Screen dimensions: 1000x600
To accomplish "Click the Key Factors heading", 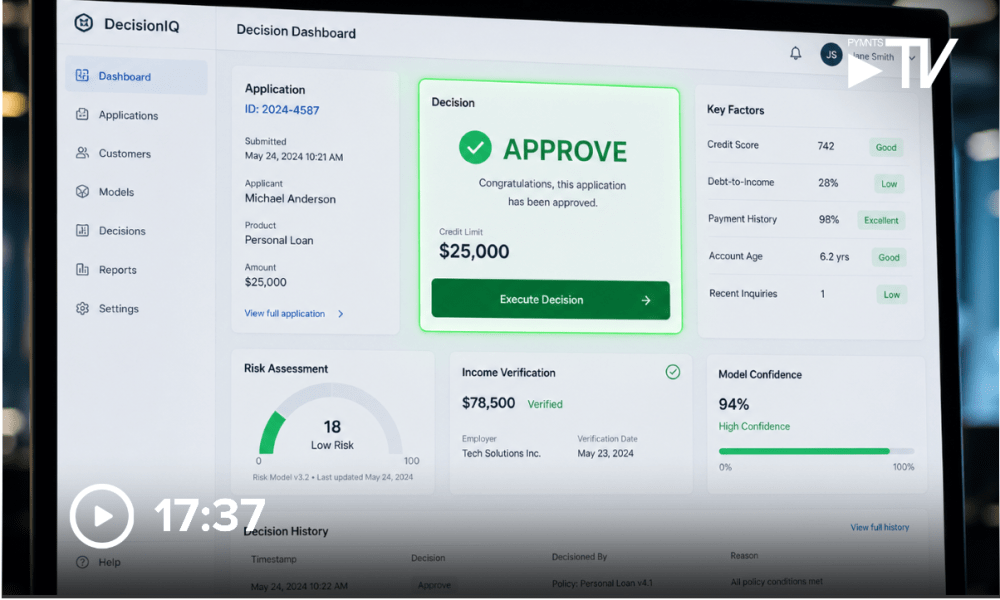I will click(735, 110).
